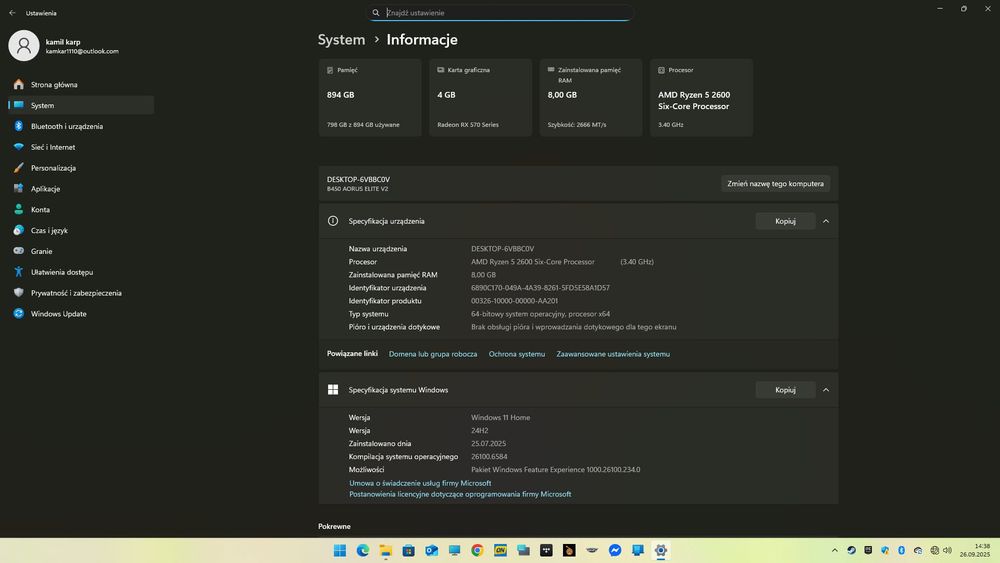Select install date 25.07.2025
The width and height of the screenshot is (1000, 563).
(489, 444)
